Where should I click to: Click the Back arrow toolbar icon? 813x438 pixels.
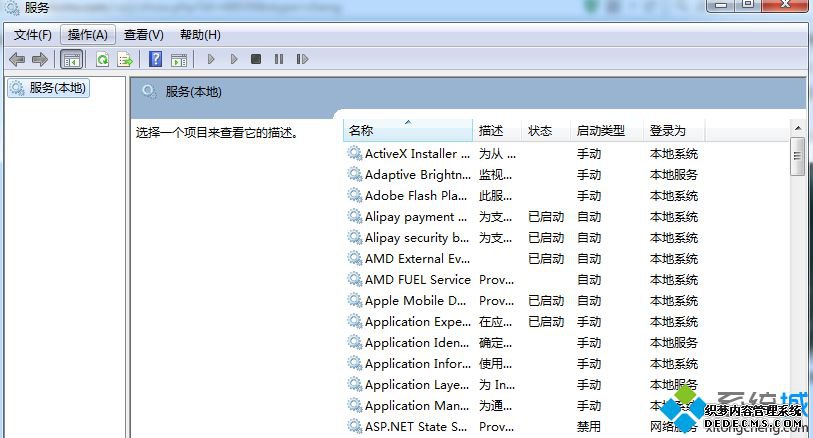17,59
